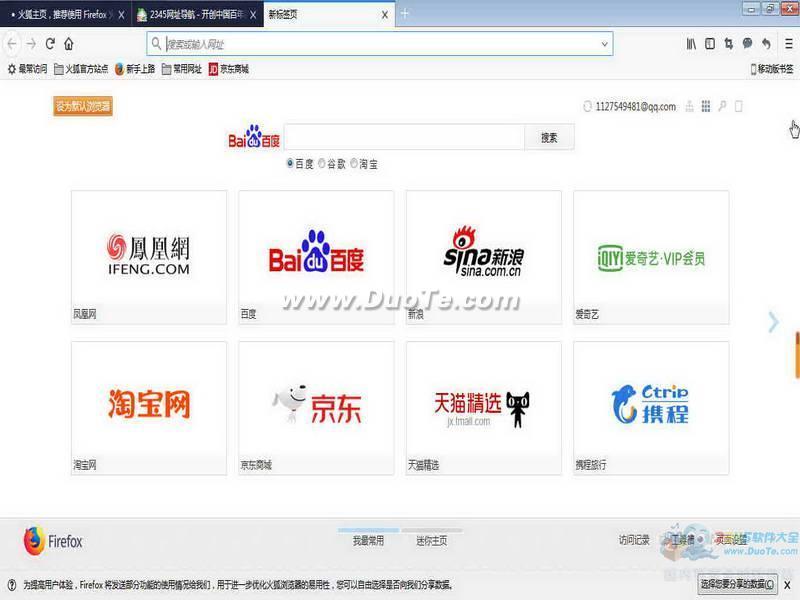
Task: Open the 淘宝网 tile
Action: 148,408
